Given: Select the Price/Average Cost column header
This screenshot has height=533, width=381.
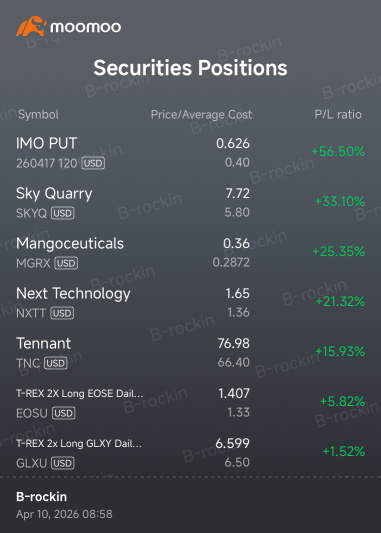Looking at the screenshot, I should [201, 115].
